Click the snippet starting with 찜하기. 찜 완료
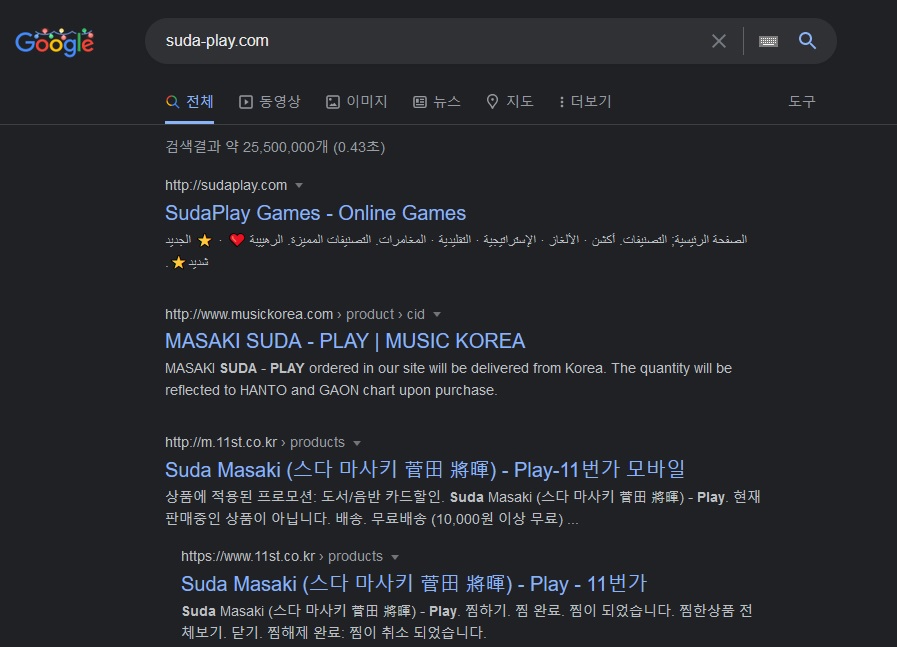The width and height of the screenshot is (897, 647). [466, 622]
